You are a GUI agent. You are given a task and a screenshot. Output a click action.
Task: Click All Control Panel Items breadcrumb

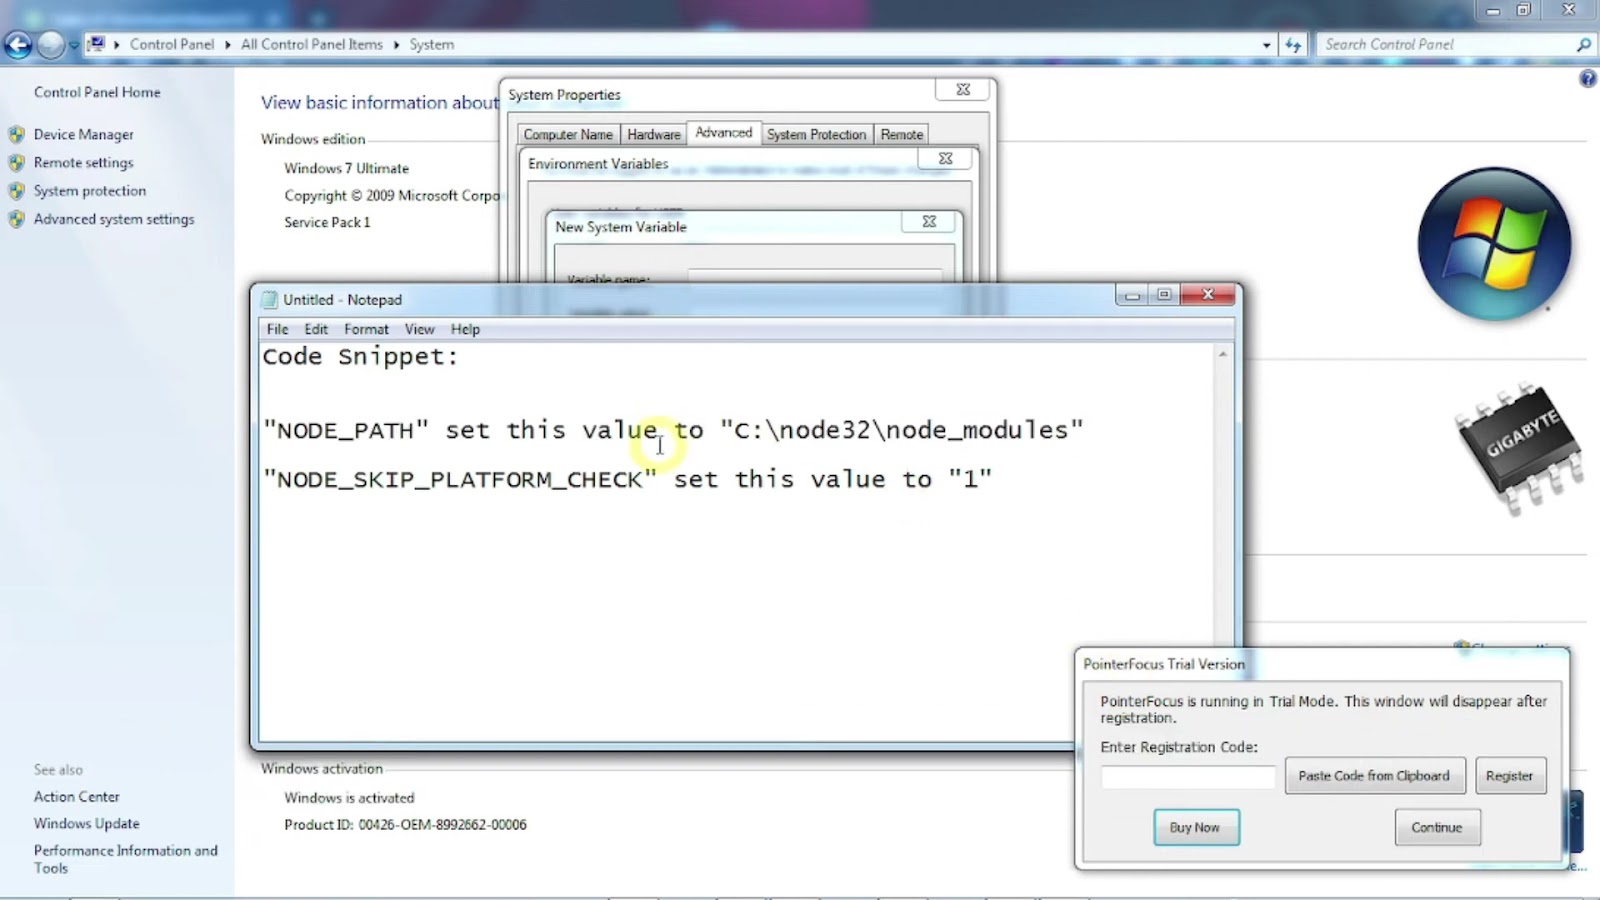(x=311, y=44)
